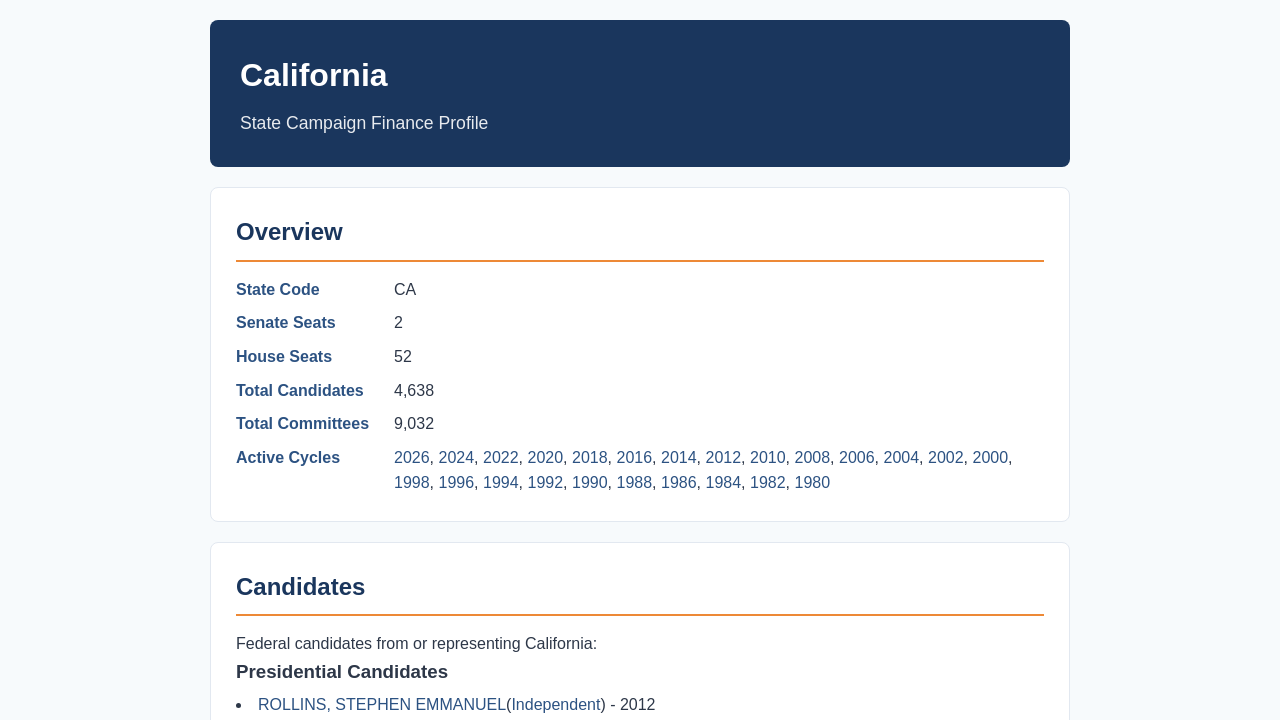Open the 1980 cycle link

(812, 483)
